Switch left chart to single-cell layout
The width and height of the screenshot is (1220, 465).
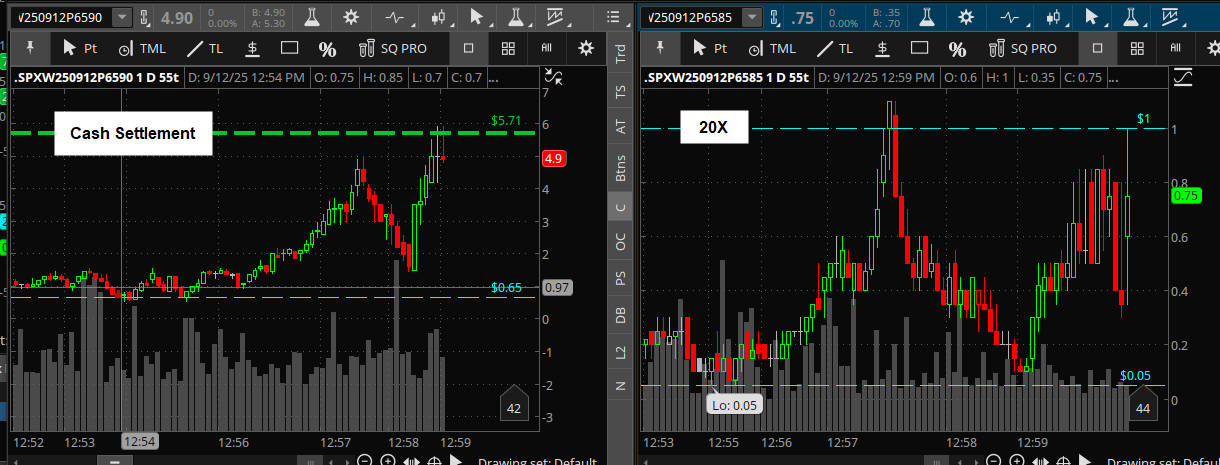469,48
